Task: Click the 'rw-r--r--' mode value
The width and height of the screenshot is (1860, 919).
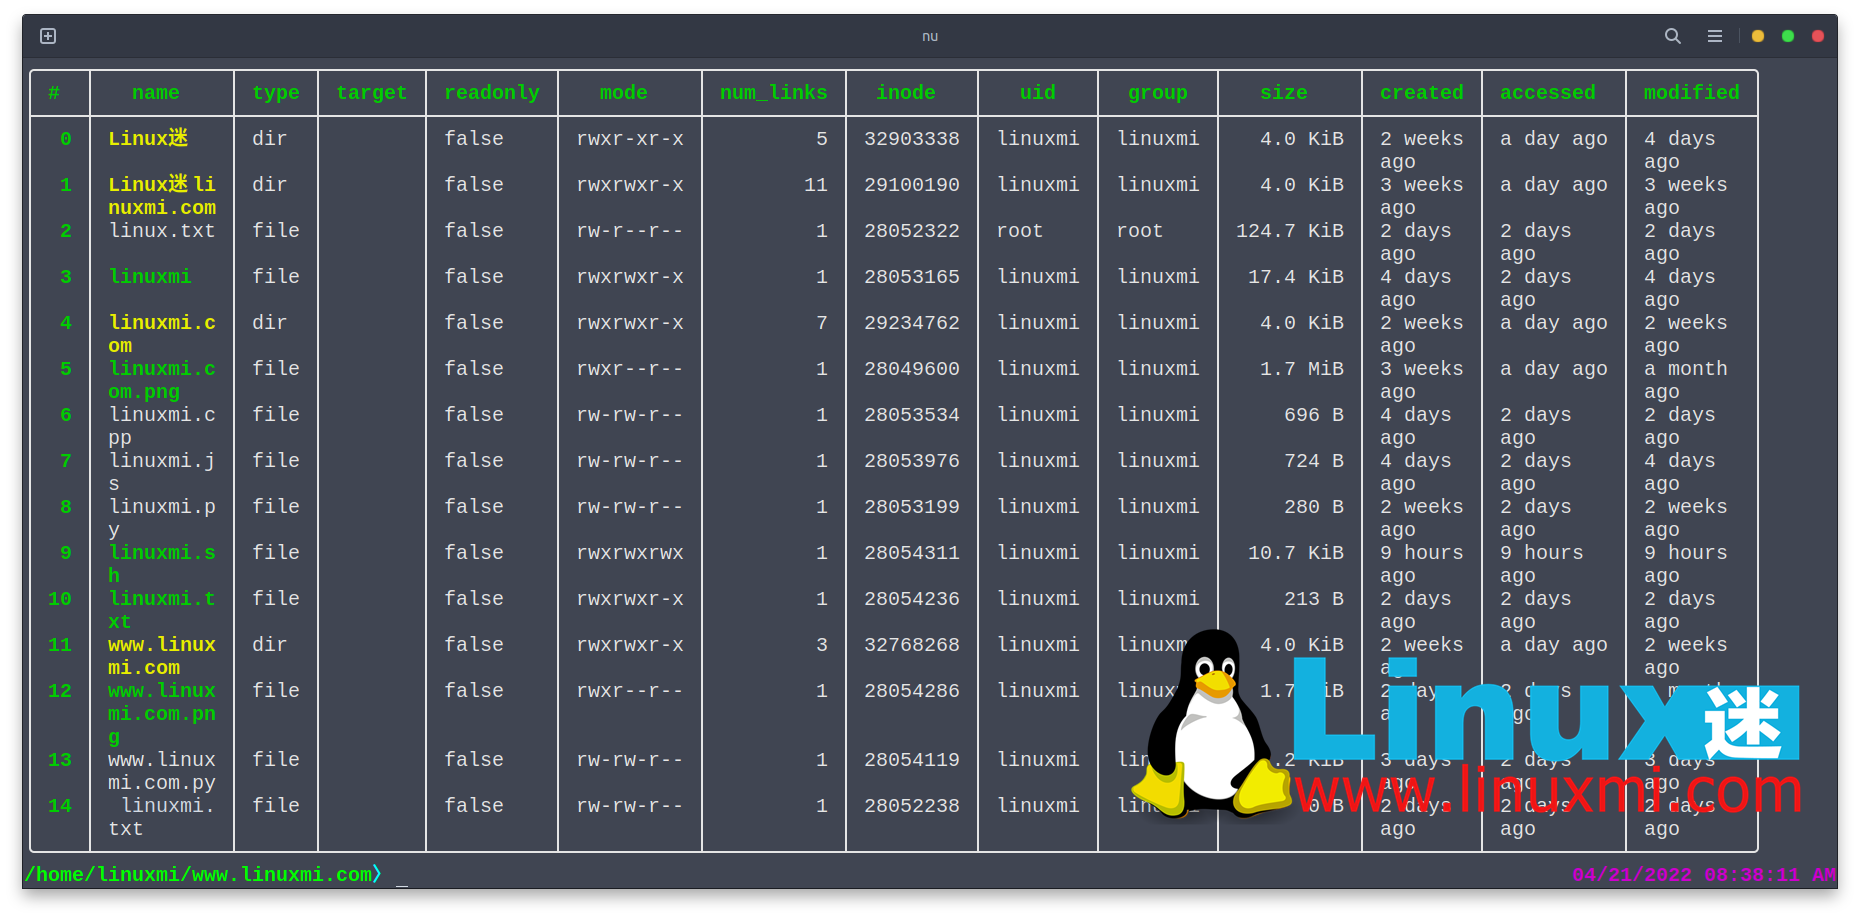Action: pos(630,231)
